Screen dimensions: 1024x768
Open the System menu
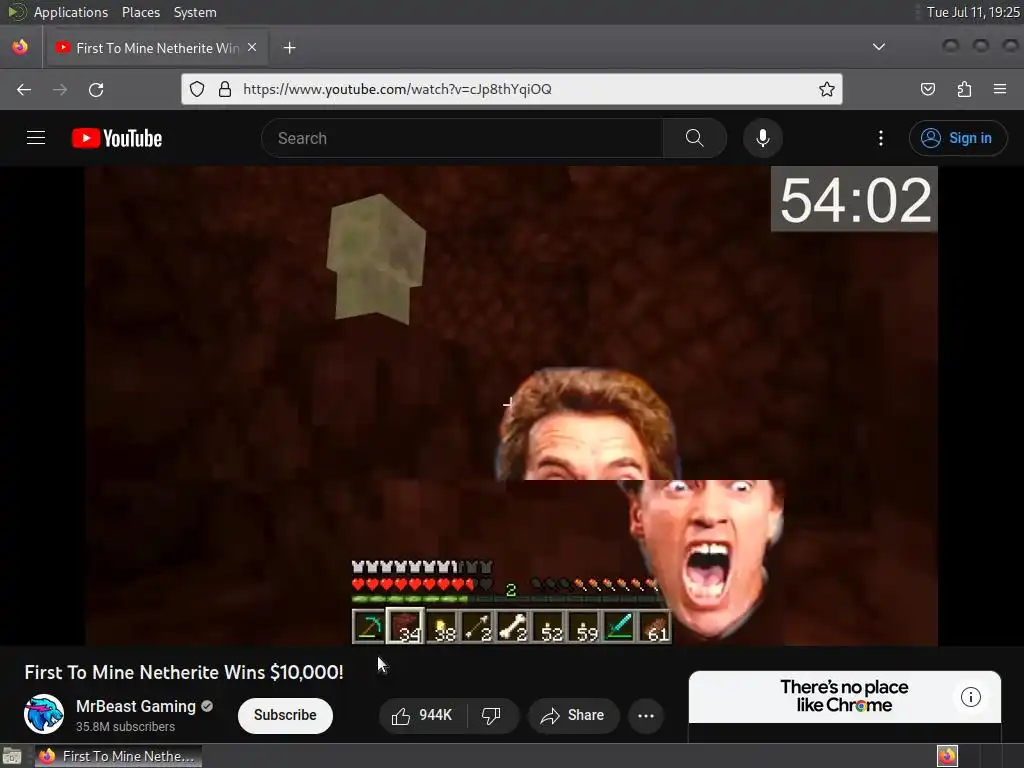pos(195,12)
